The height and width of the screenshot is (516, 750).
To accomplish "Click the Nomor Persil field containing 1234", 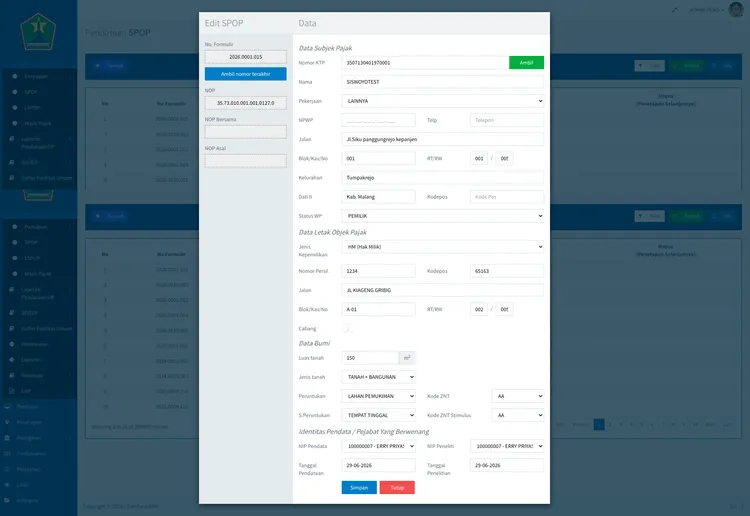I will click(378, 271).
